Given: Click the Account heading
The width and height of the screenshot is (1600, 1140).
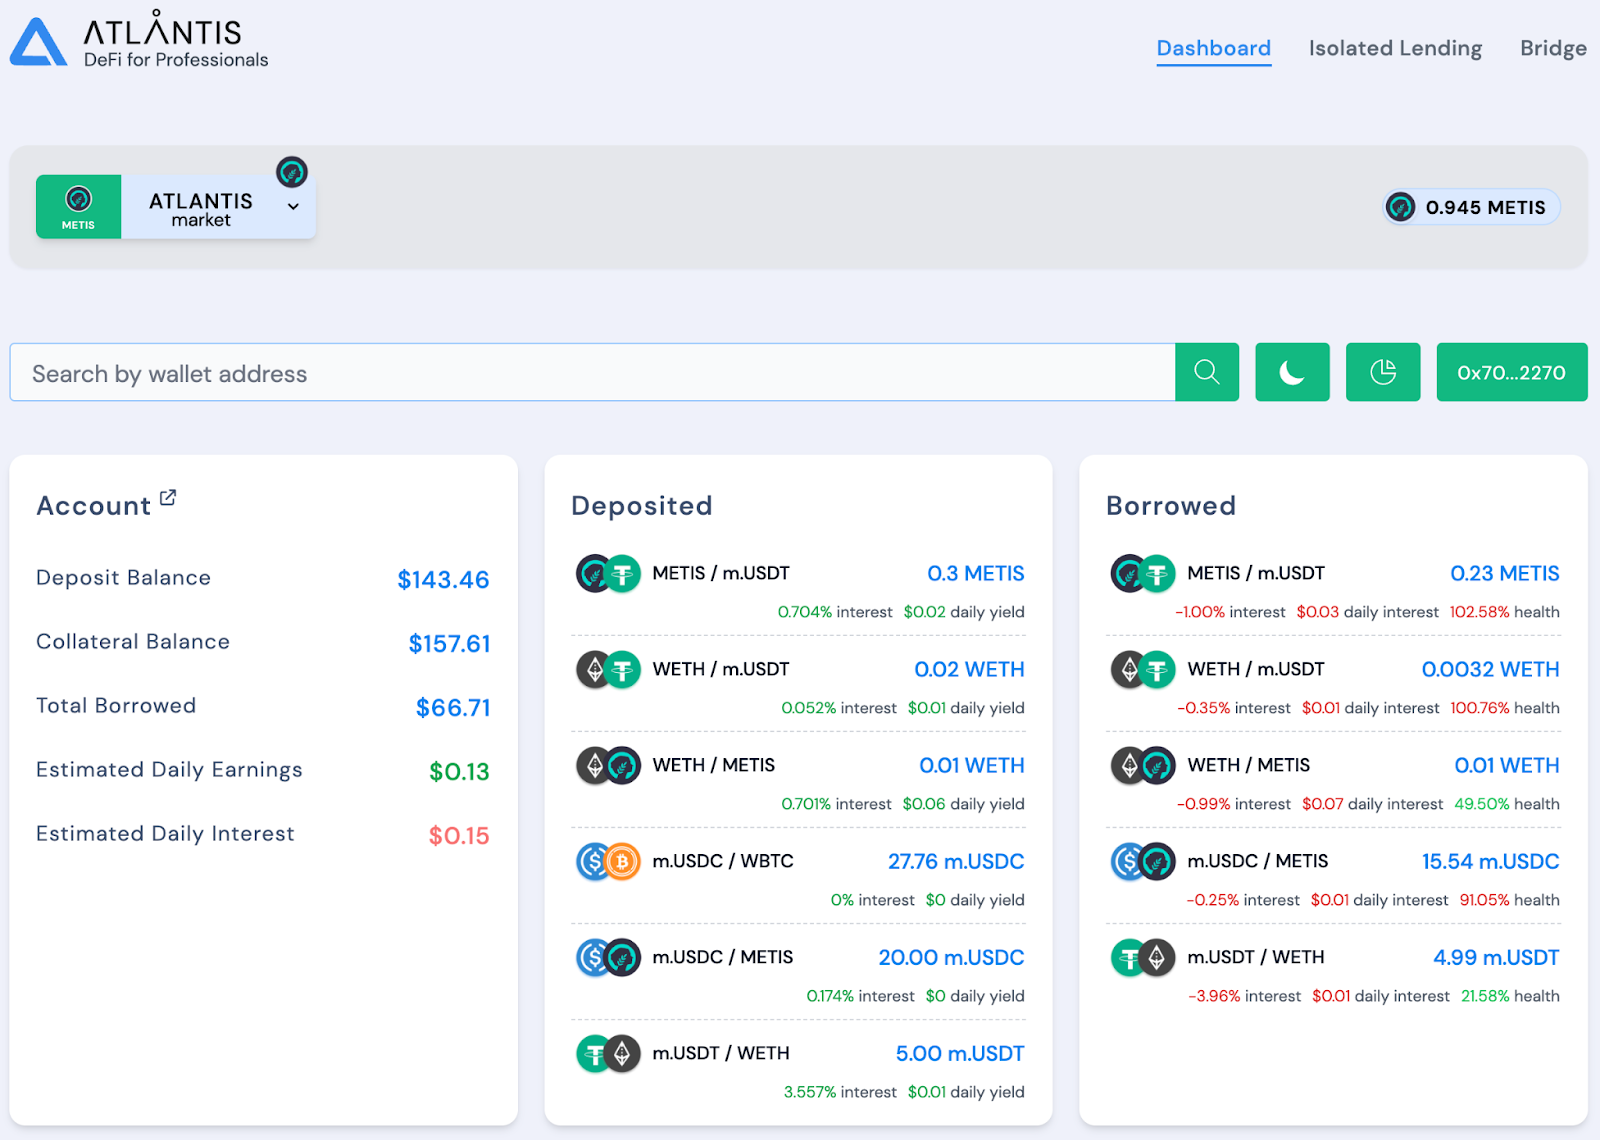Looking at the screenshot, I should pyautogui.click(x=93, y=506).
